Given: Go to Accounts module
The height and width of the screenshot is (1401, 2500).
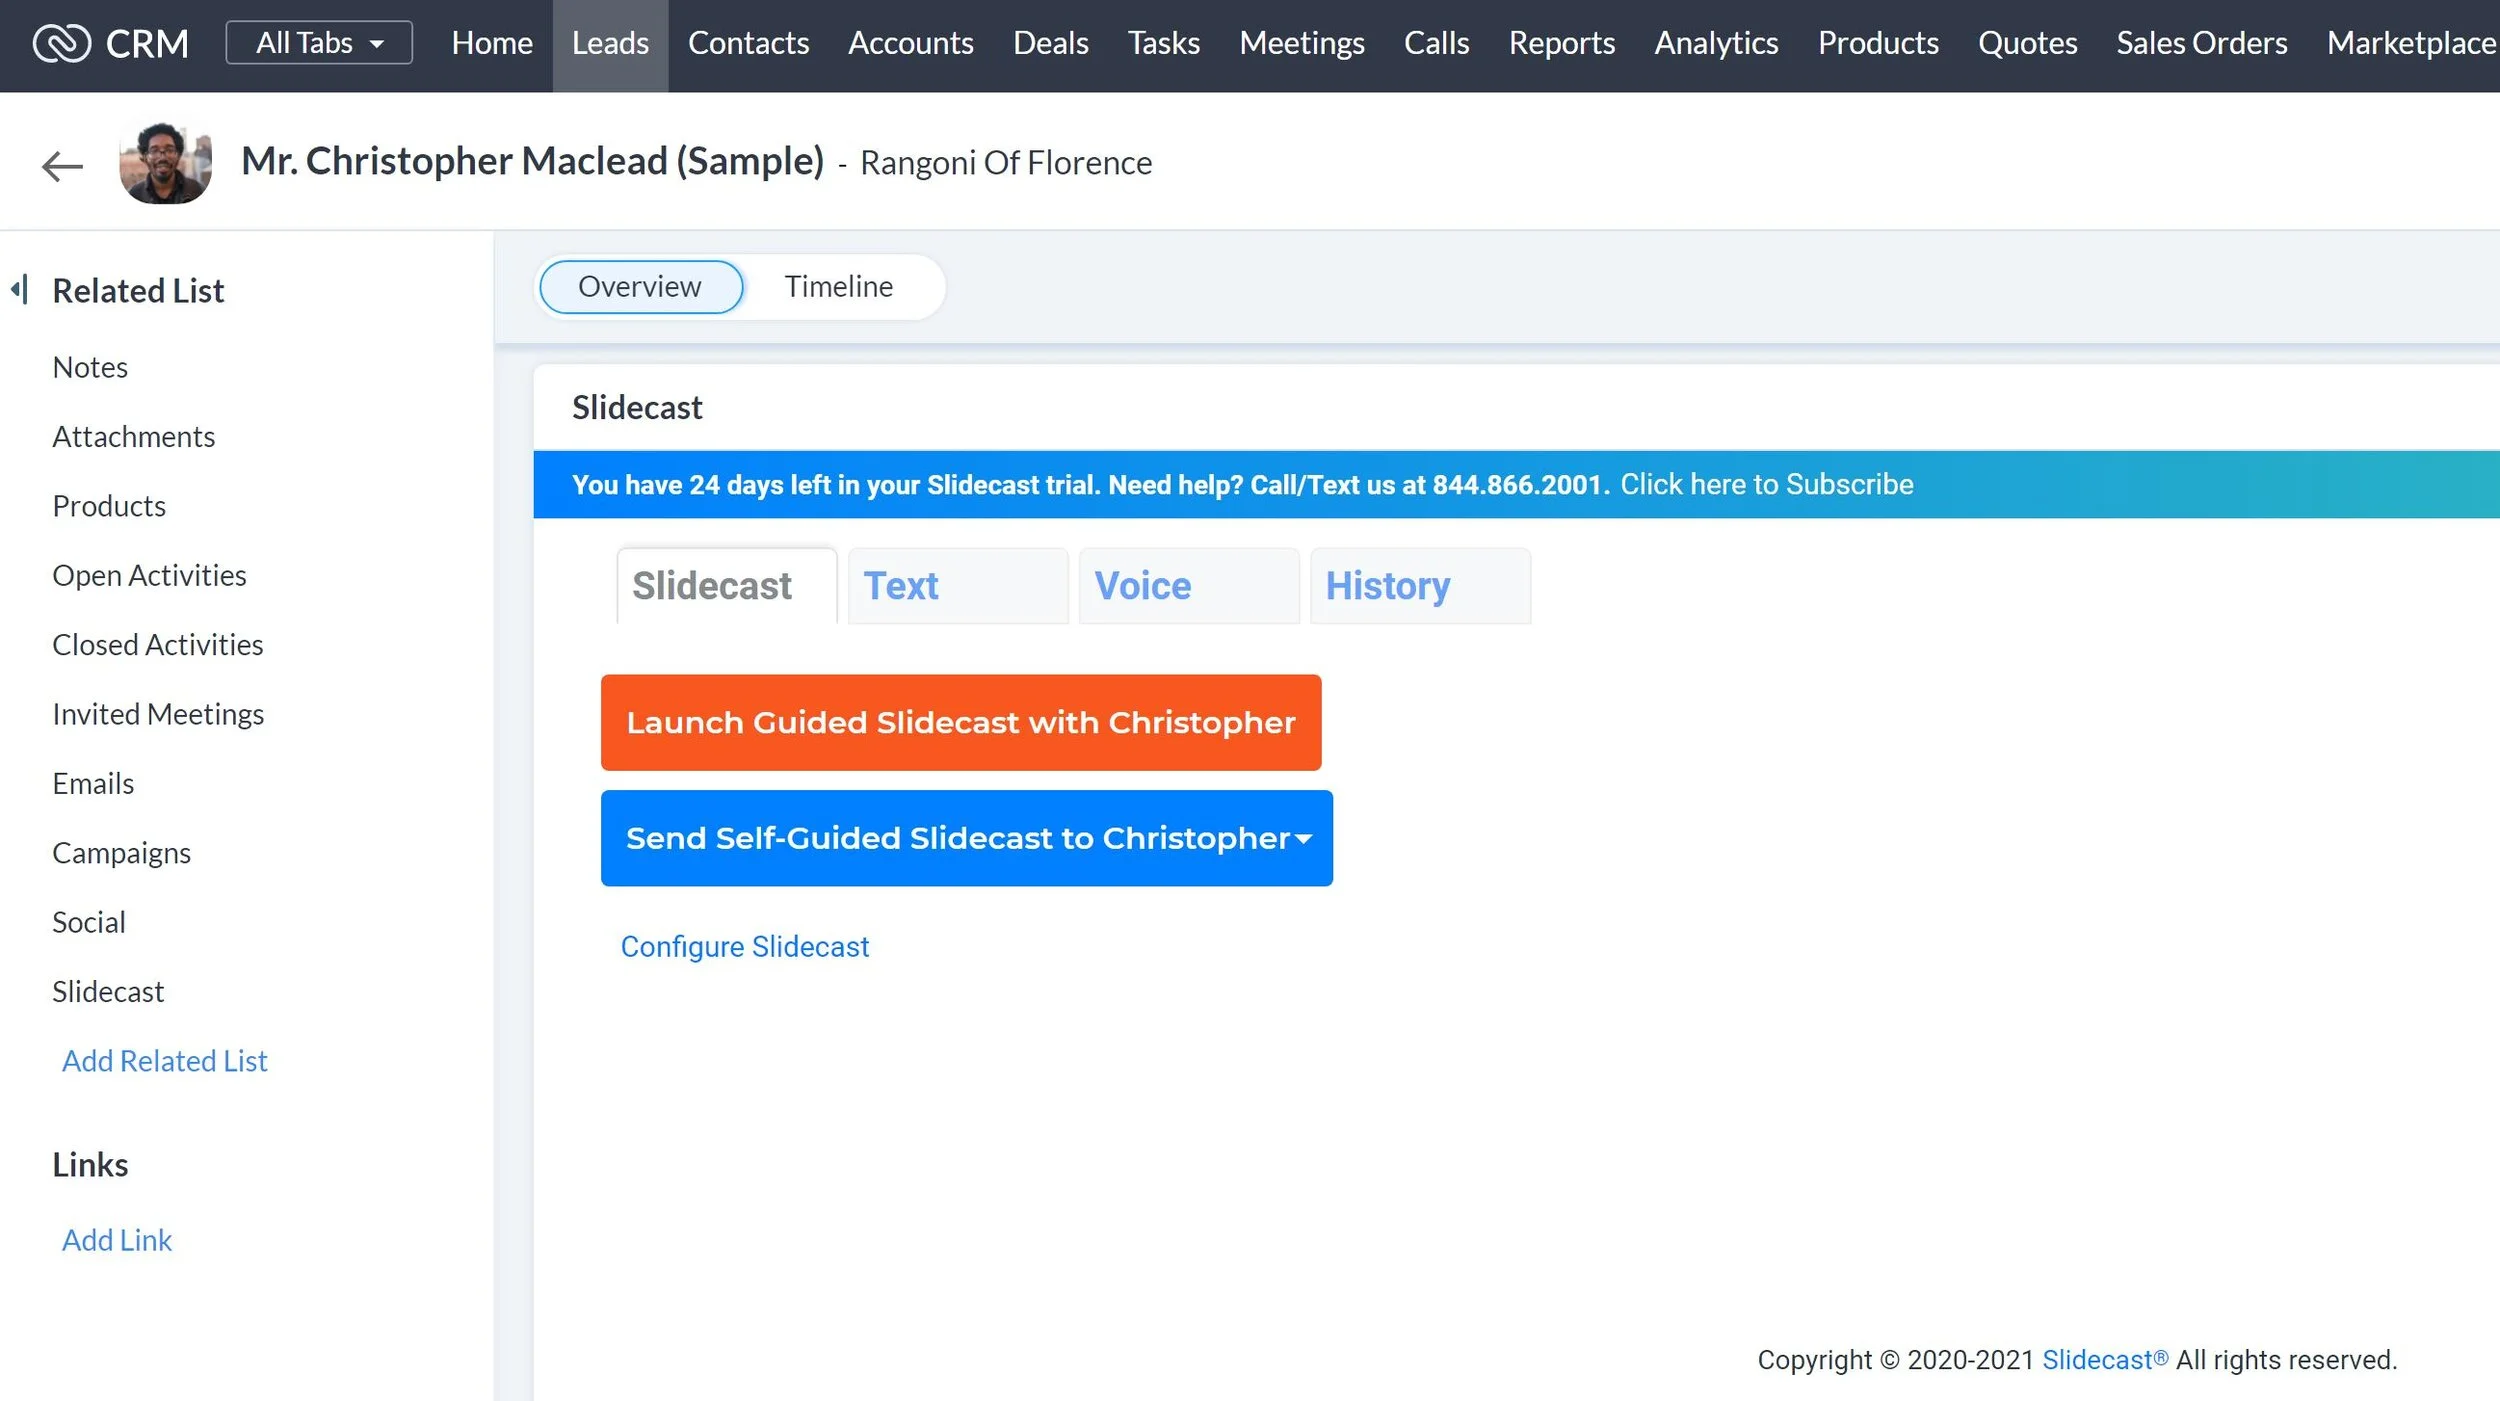Looking at the screenshot, I should click(910, 43).
